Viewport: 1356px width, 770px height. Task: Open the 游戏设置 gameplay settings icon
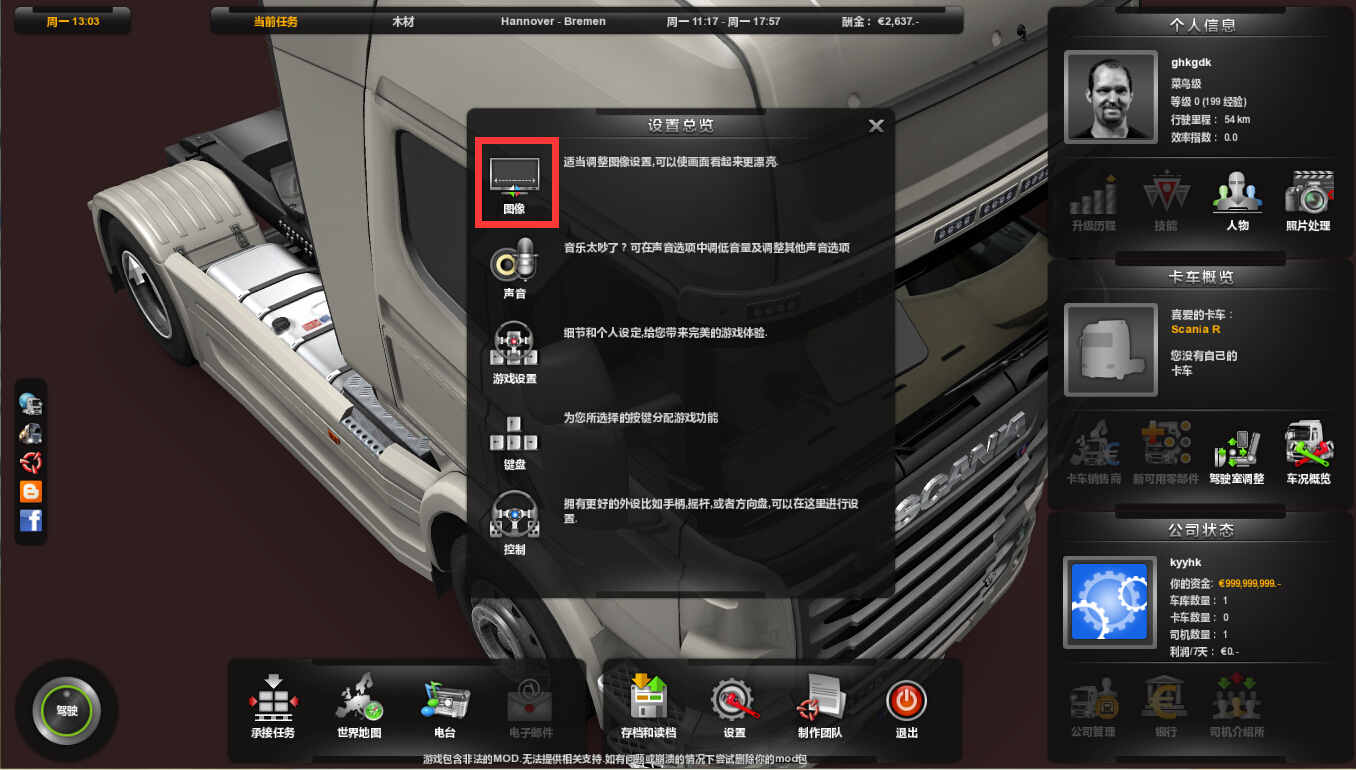tap(514, 354)
